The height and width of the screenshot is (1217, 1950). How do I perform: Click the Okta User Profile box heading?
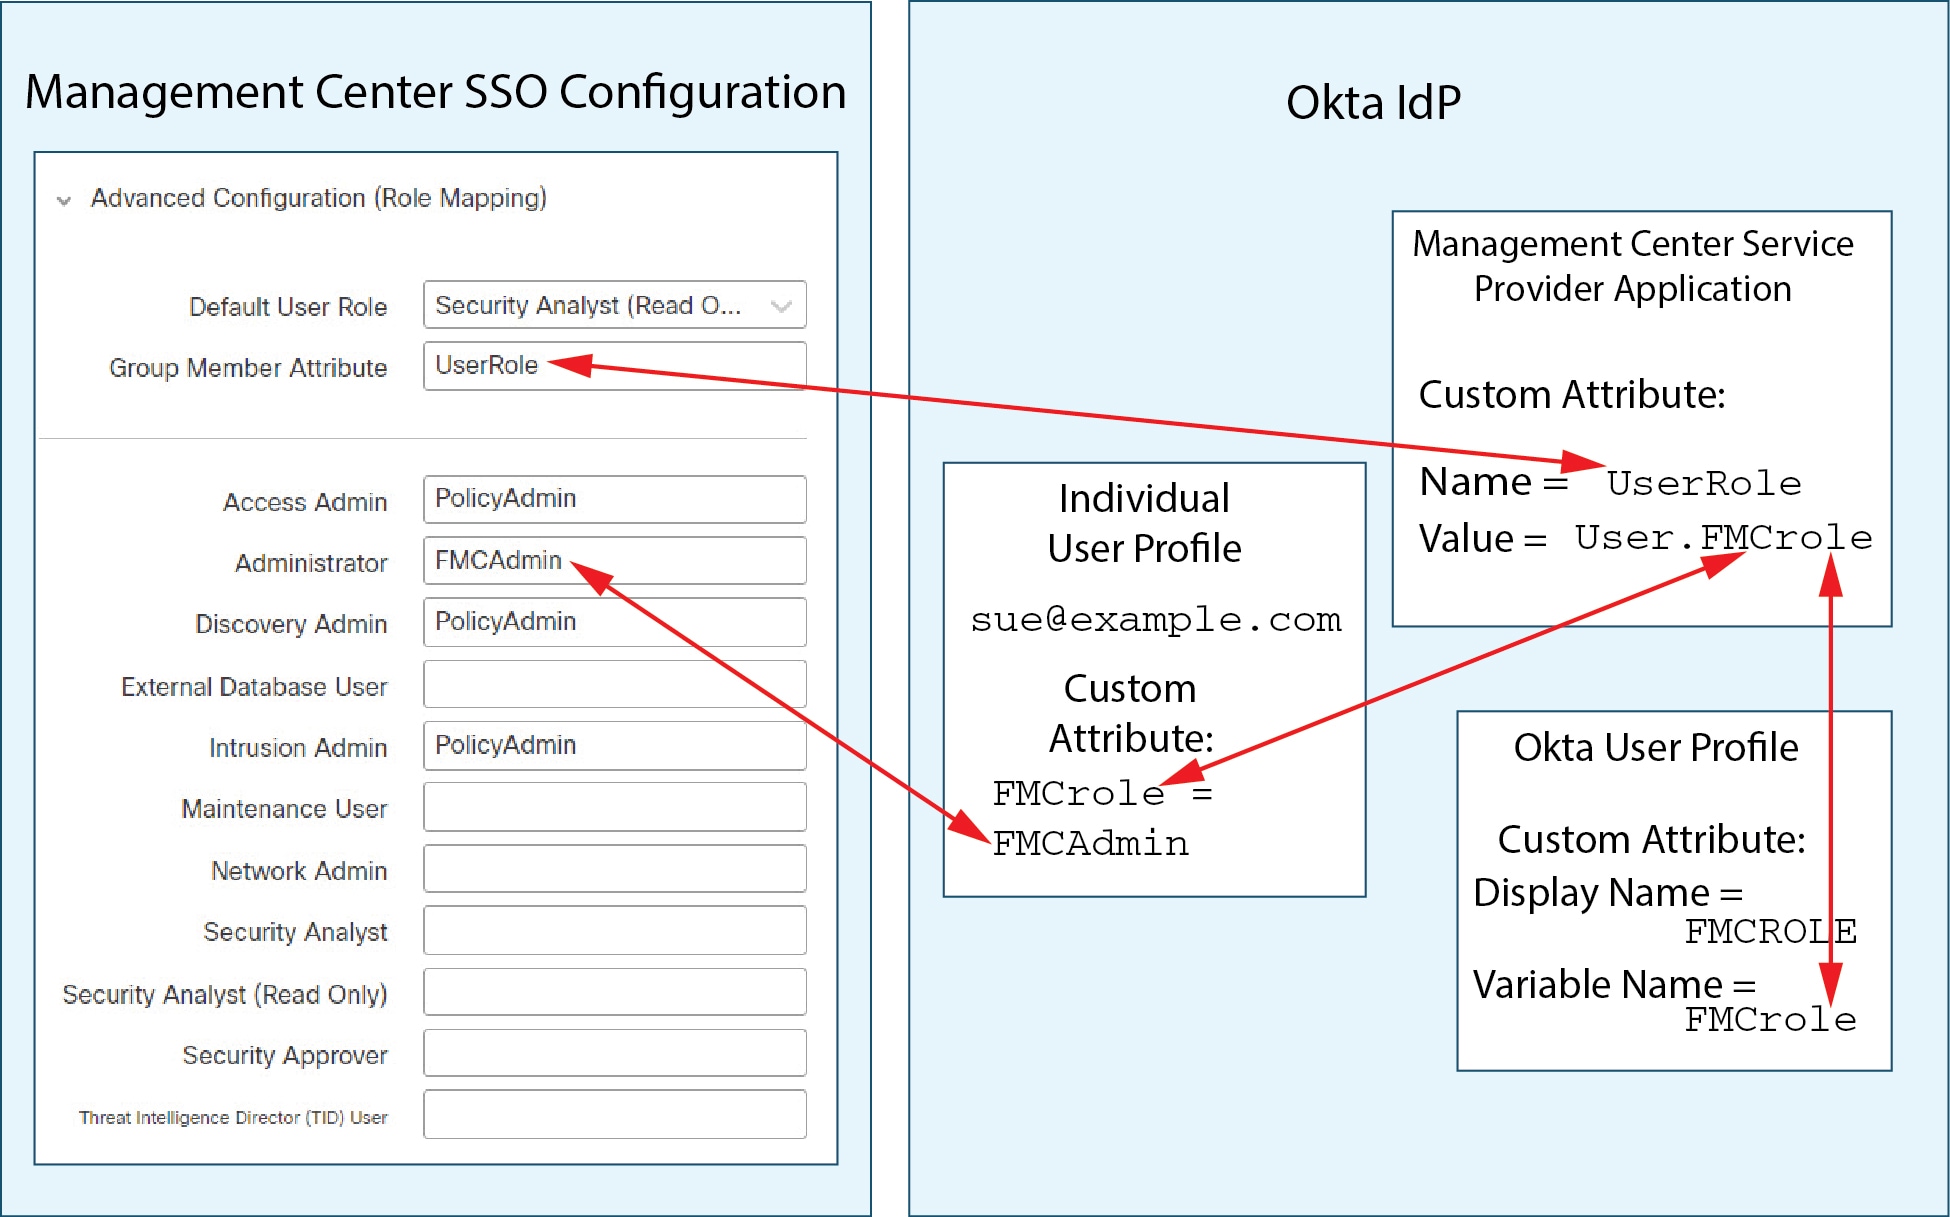coord(1655,748)
